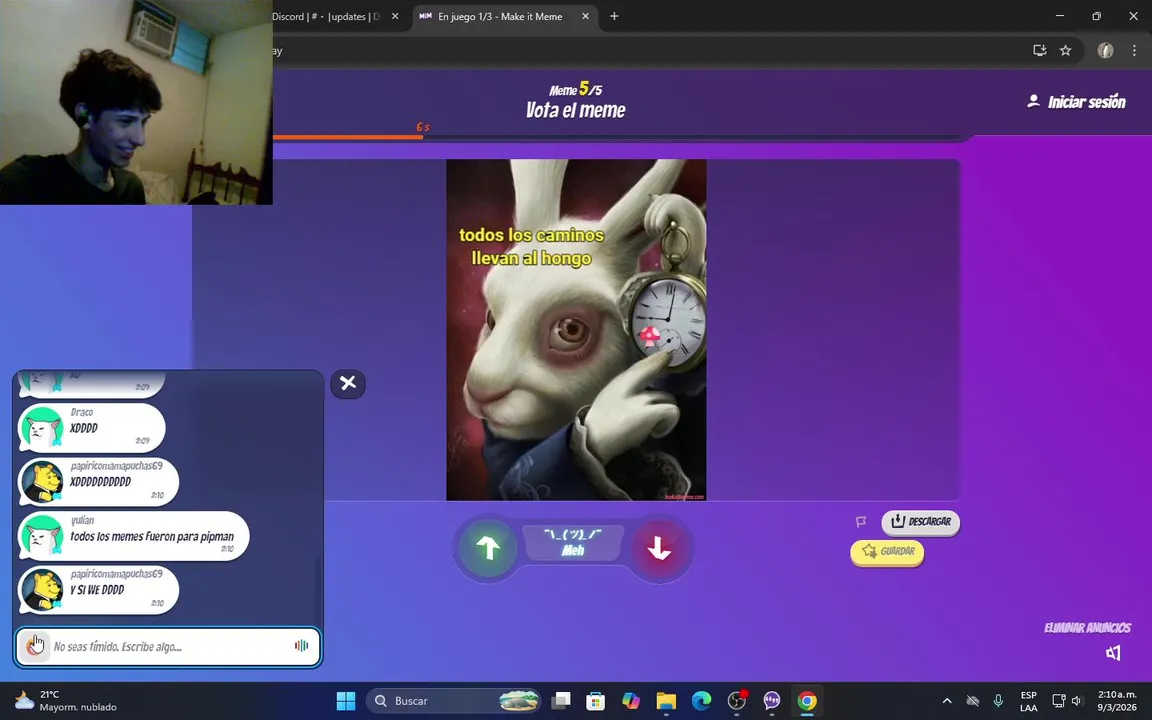The height and width of the screenshot is (720, 1152).
Task: Open Task View on the taskbar
Action: point(561,701)
